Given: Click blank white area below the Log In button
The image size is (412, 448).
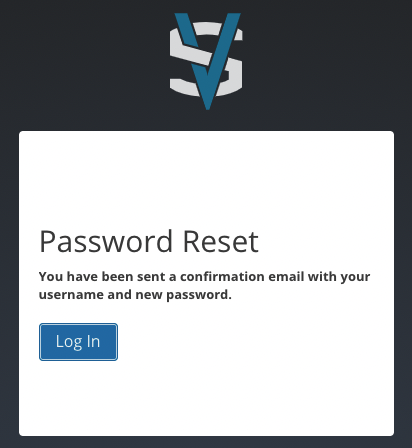Looking at the screenshot, I should point(206,398).
